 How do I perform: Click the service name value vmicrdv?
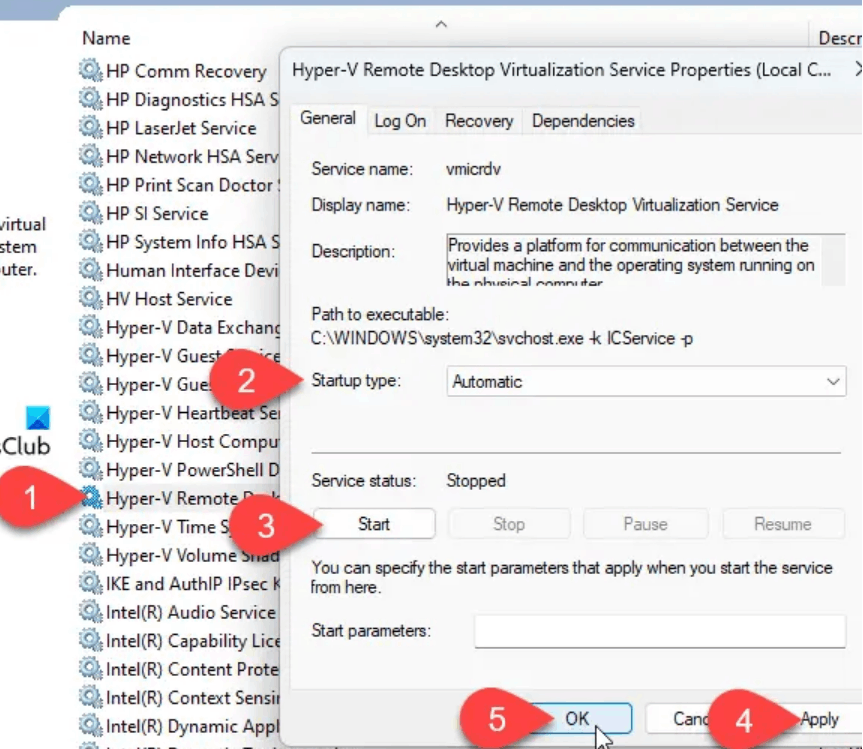[473, 169]
